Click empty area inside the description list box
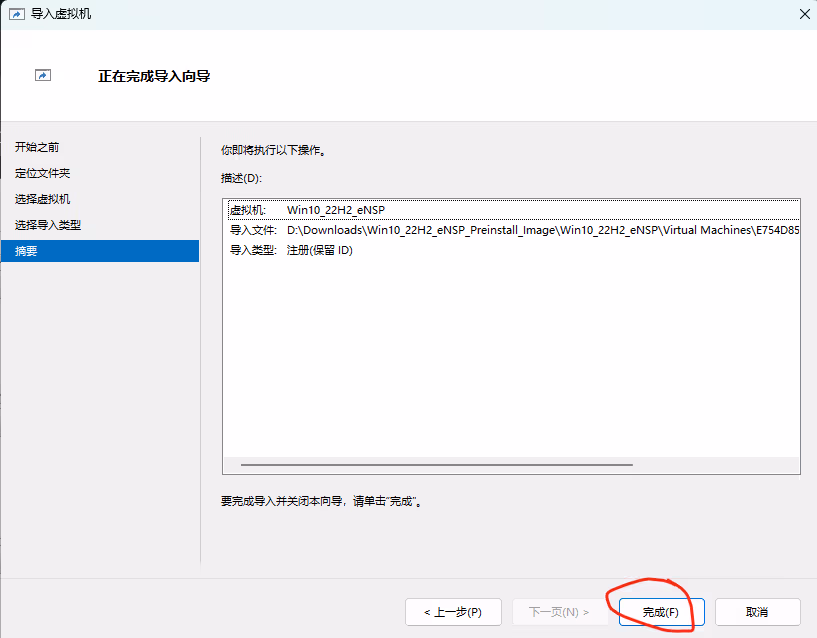Image resolution: width=817 pixels, height=638 pixels. coord(510,360)
